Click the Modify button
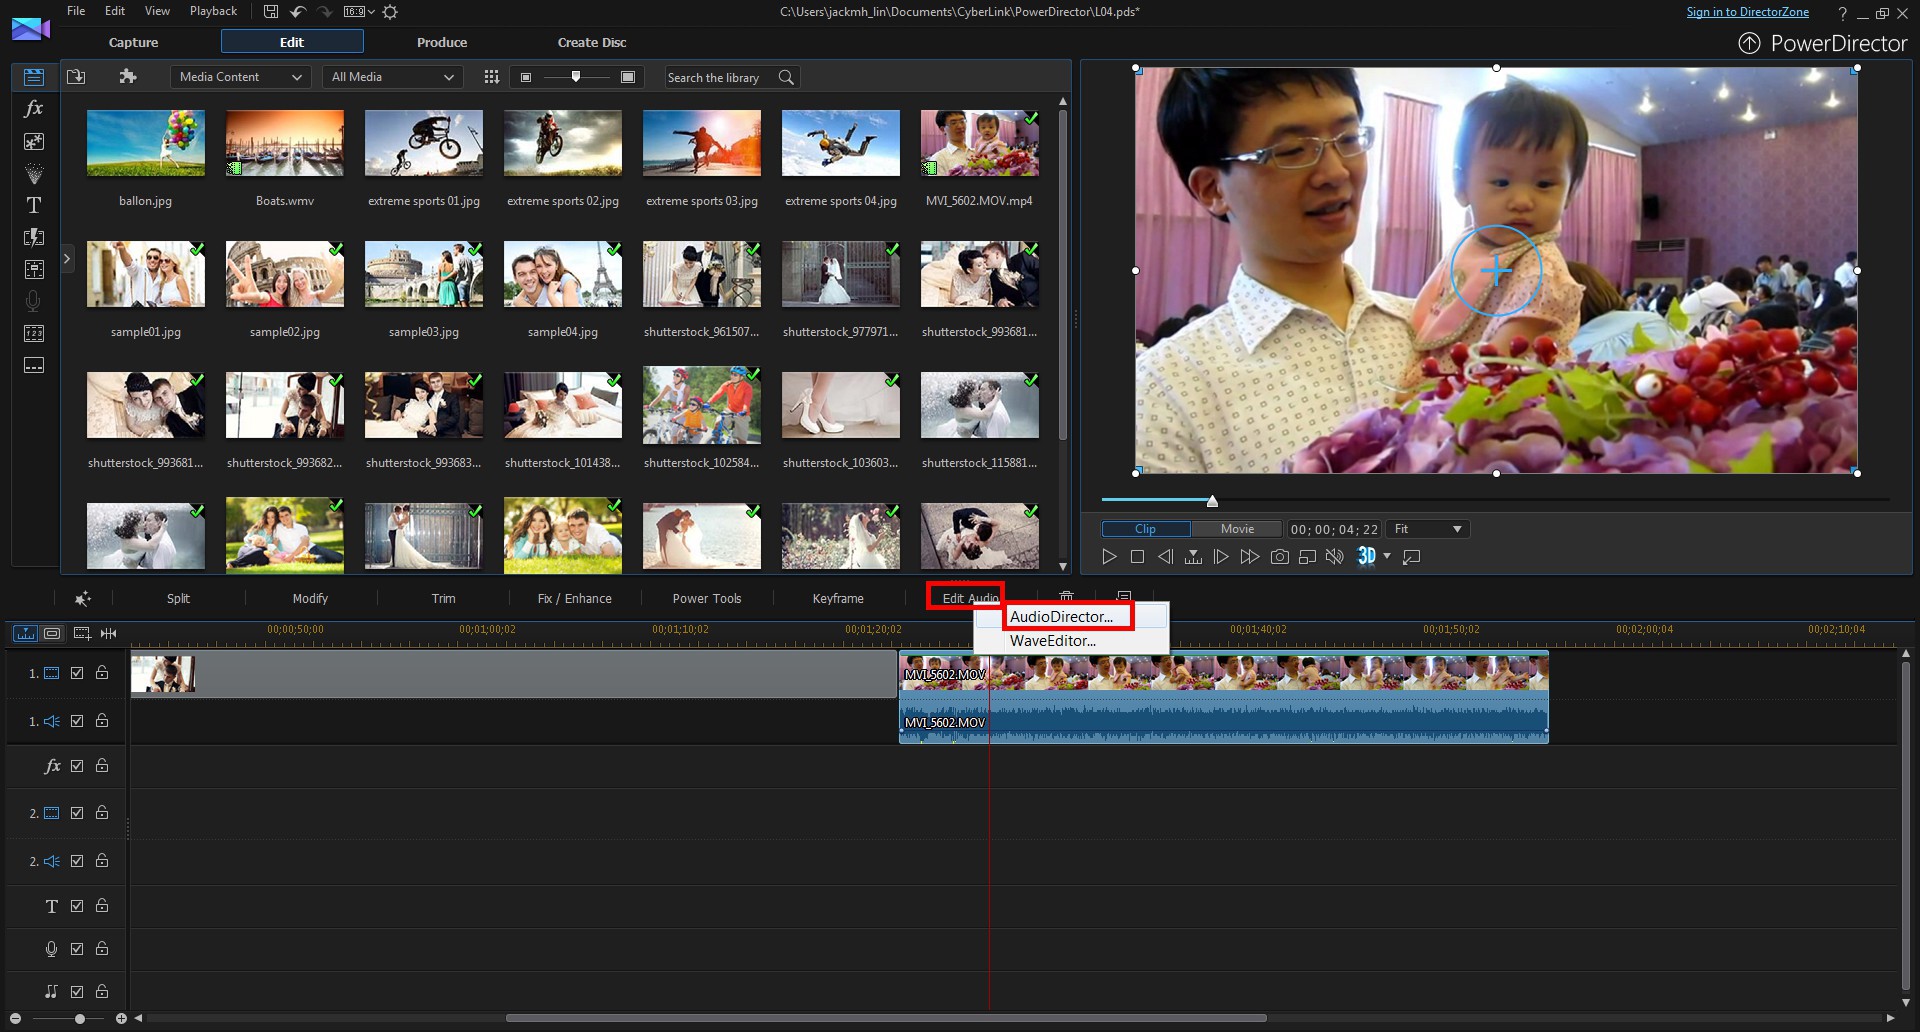Image resolution: width=1920 pixels, height=1032 pixels. coord(310,598)
